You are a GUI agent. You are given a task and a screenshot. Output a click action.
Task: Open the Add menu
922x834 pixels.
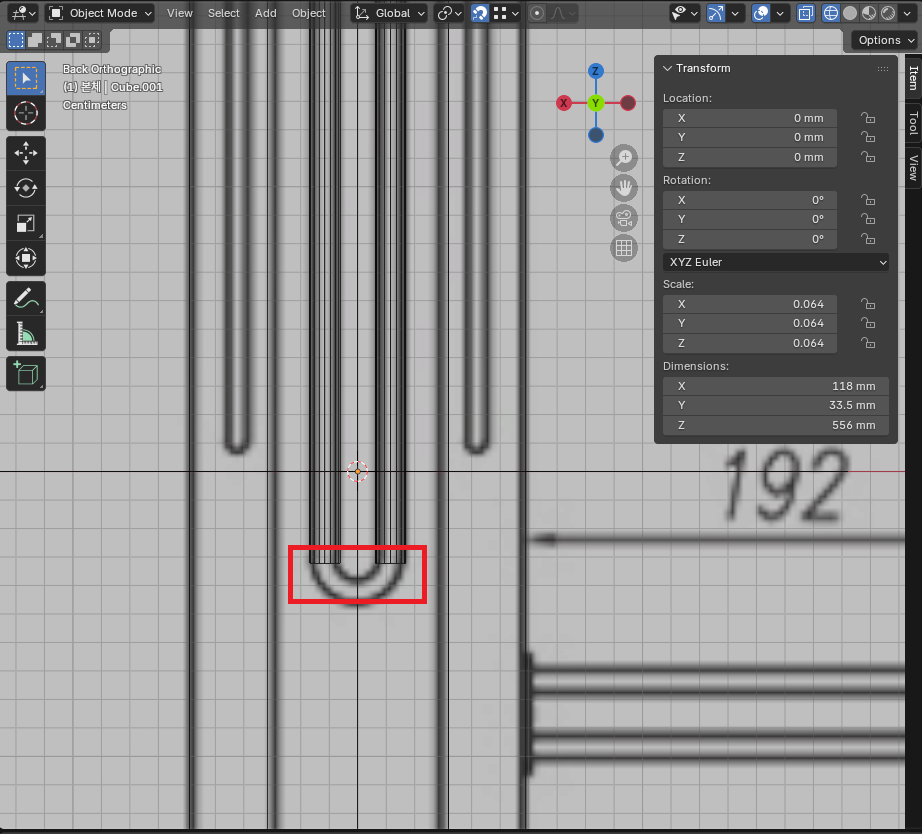[x=266, y=13]
